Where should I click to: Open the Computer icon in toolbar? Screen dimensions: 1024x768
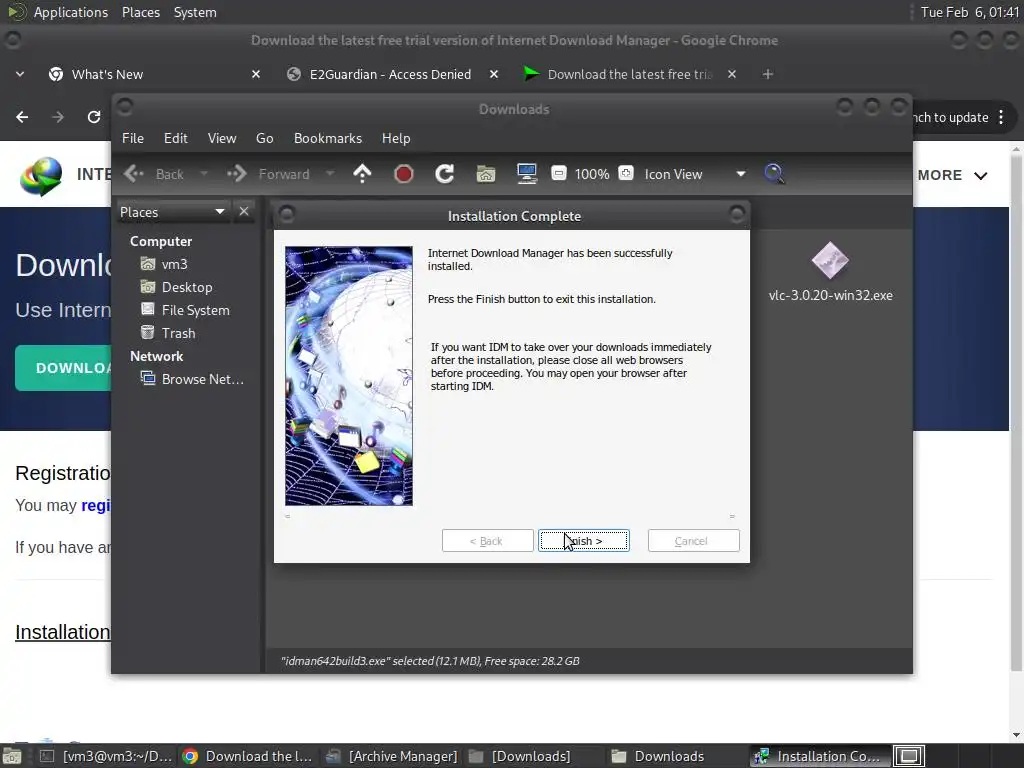pyautogui.click(x=526, y=174)
